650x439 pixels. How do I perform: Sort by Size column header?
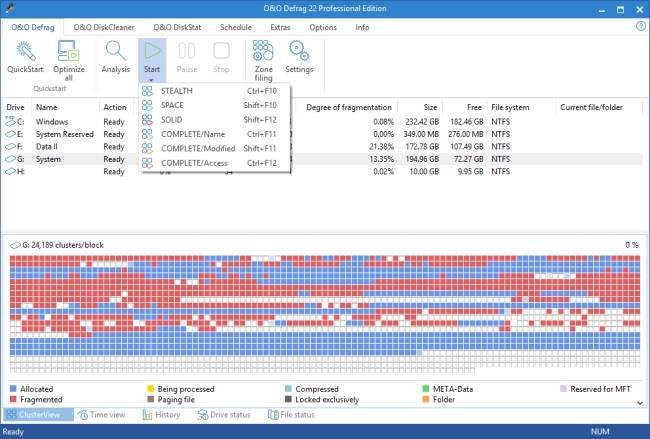tap(430, 107)
